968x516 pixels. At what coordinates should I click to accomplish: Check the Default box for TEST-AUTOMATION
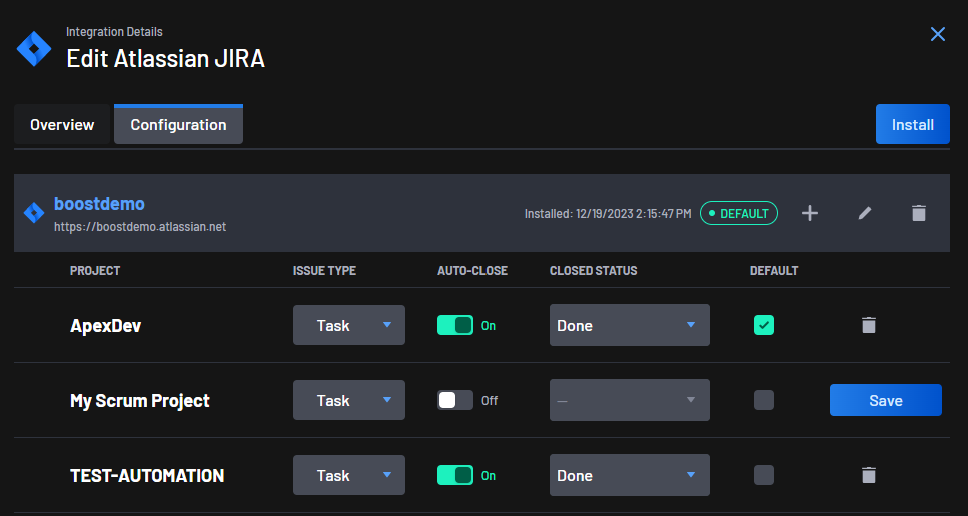pyautogui.click(x=764, y=475)
